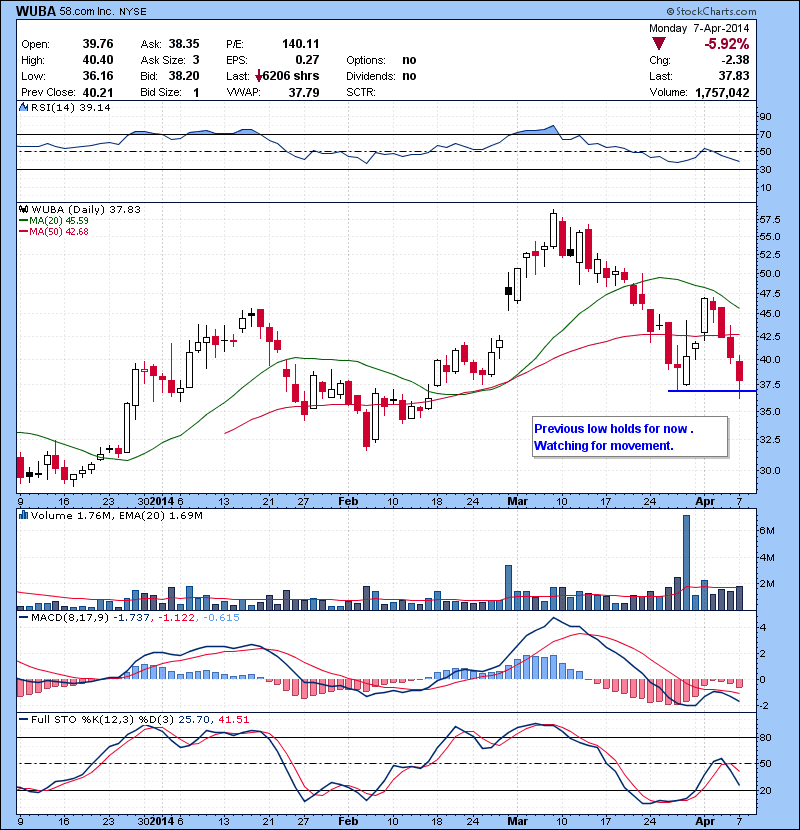This screenshot has height=830, width=800.
Task: Click the MA(20) 45.59 legend text
Action: click(59, 220)
